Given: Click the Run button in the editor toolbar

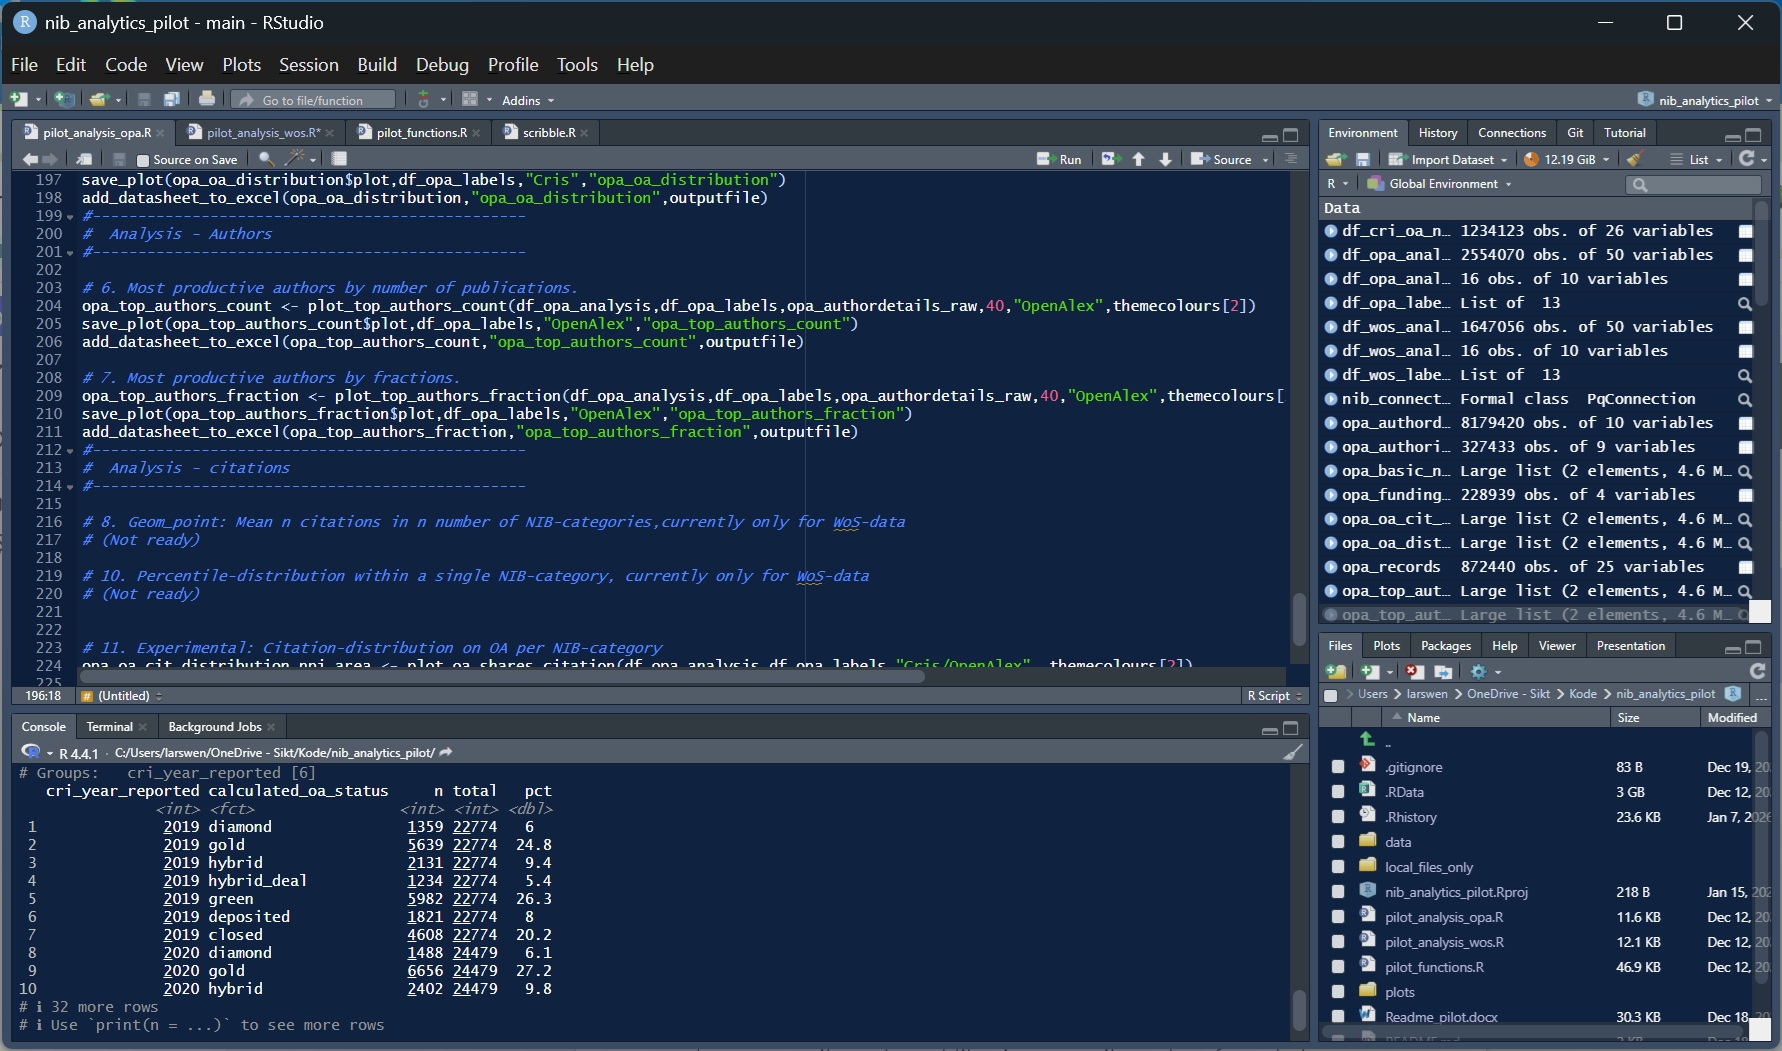Looking at the screenshot, I should click(1060, 159).
